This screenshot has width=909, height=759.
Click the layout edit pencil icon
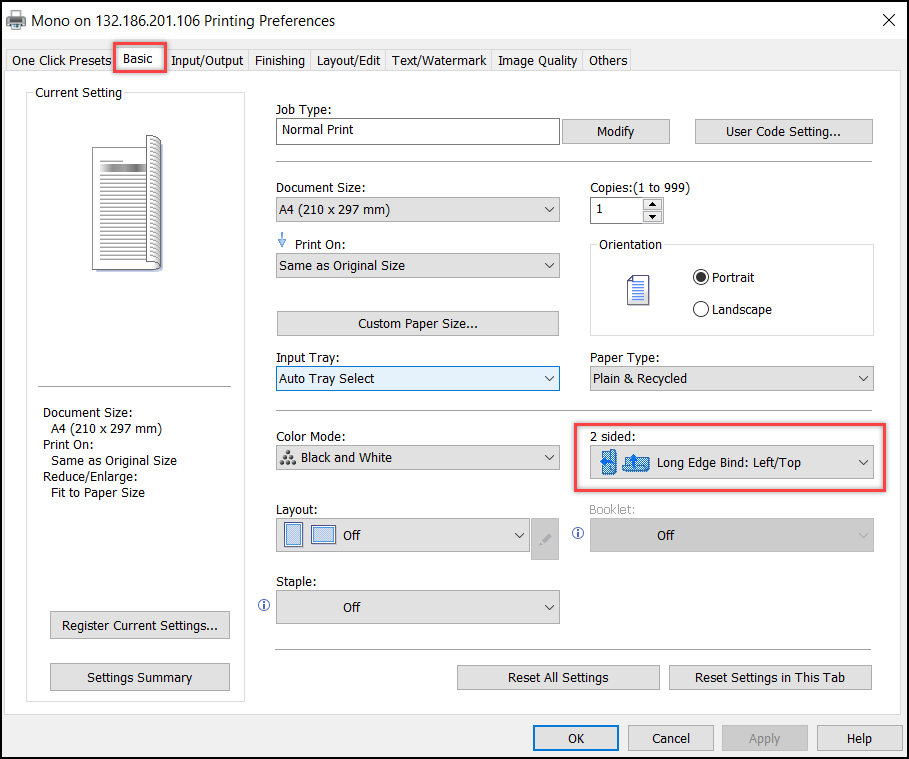coord(545,539)
